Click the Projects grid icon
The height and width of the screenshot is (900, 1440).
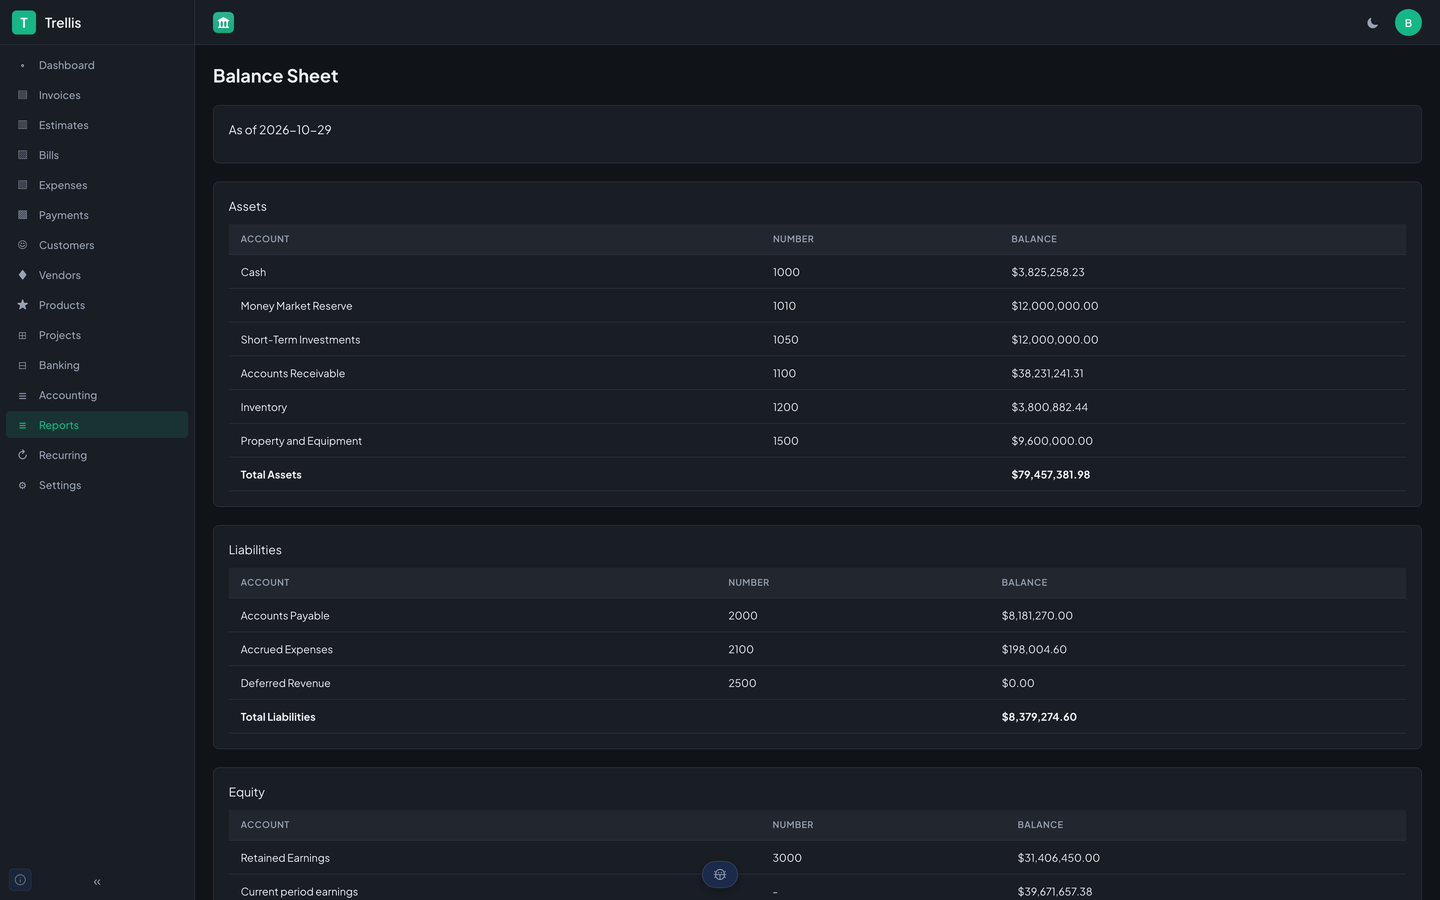coord(22,335)
